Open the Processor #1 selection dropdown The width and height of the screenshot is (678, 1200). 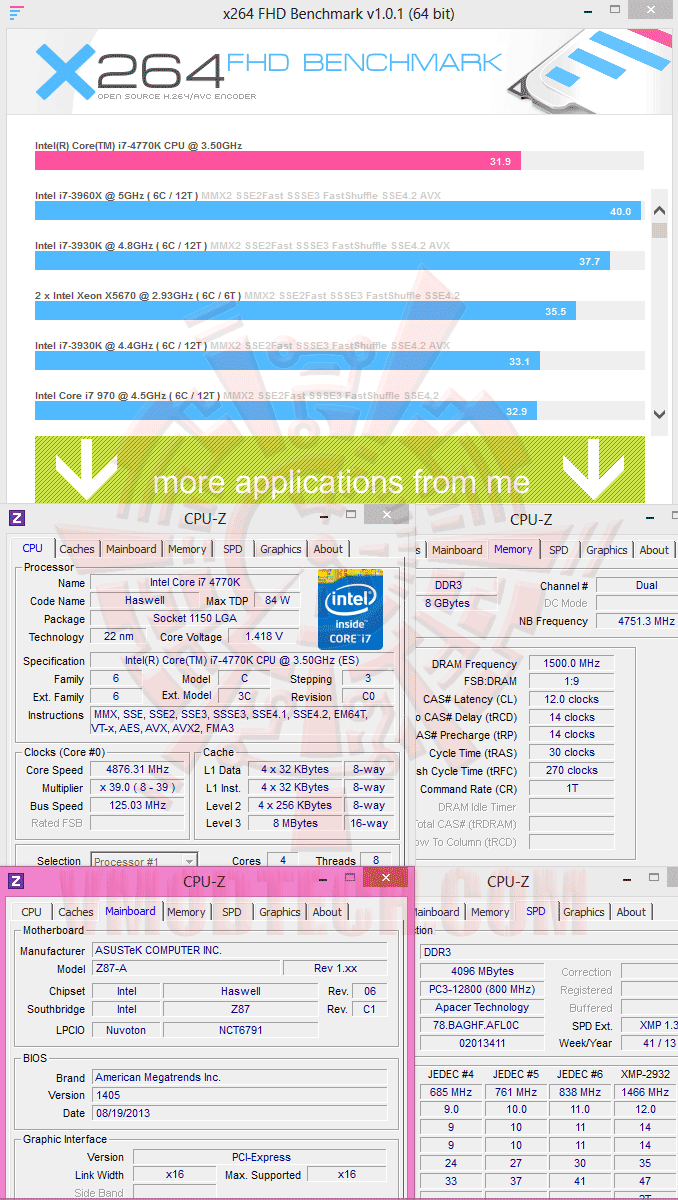[143, 861]
